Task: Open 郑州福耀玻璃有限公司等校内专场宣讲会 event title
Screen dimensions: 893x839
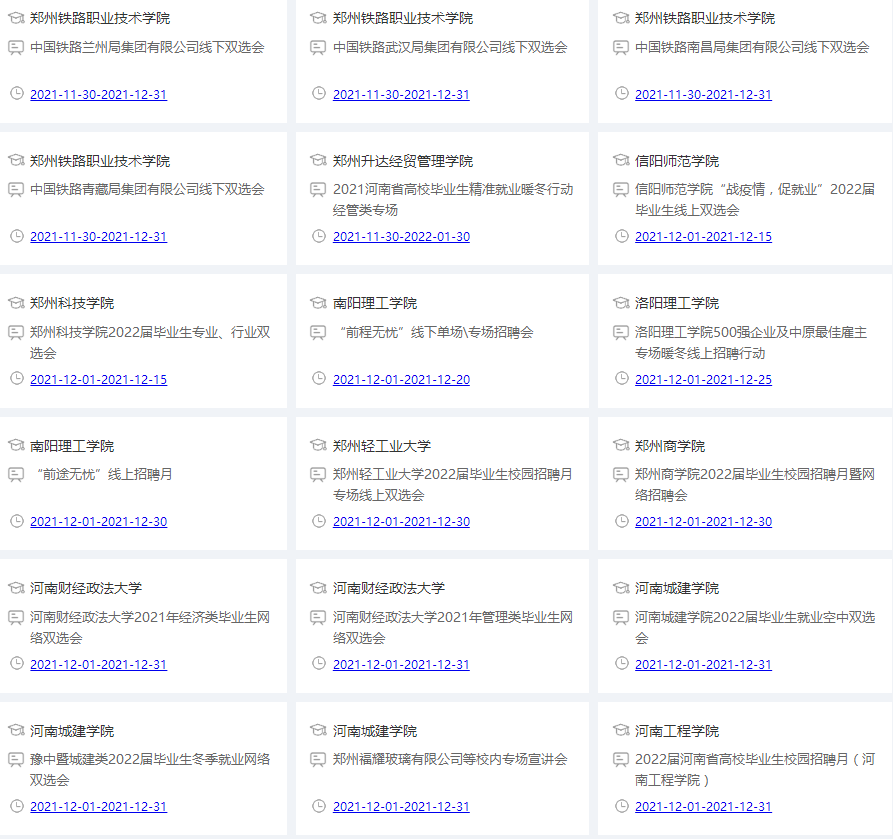Action: [450, 759]
